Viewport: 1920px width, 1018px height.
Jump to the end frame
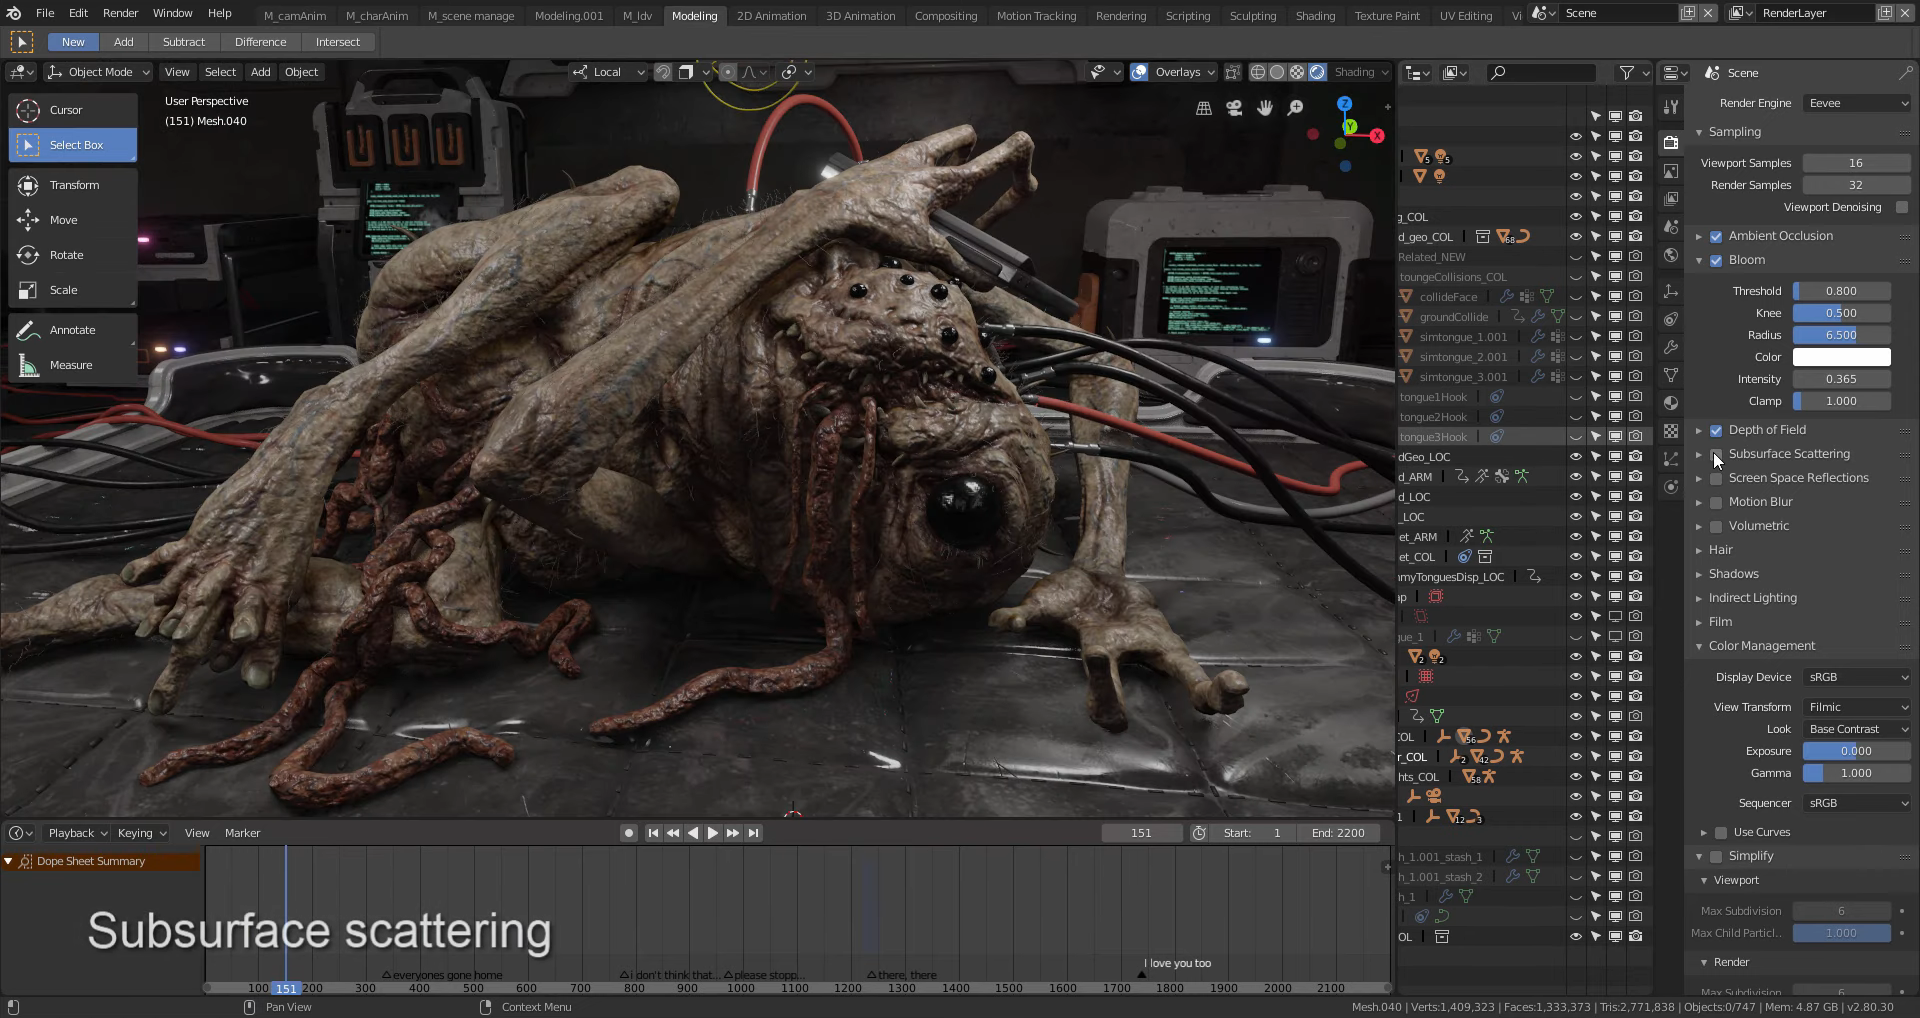[754, 833]
